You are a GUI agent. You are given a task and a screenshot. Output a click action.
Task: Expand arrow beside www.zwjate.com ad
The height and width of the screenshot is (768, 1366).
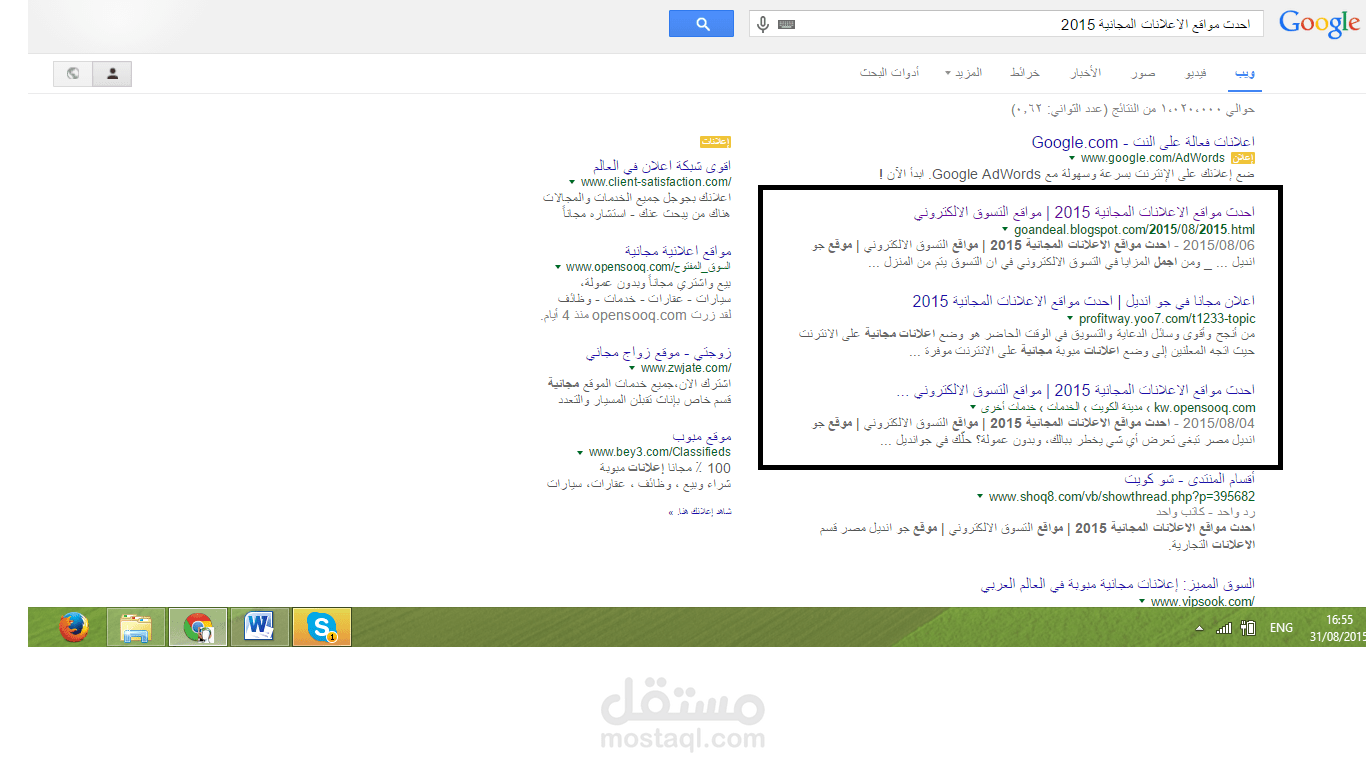(632, 368)
